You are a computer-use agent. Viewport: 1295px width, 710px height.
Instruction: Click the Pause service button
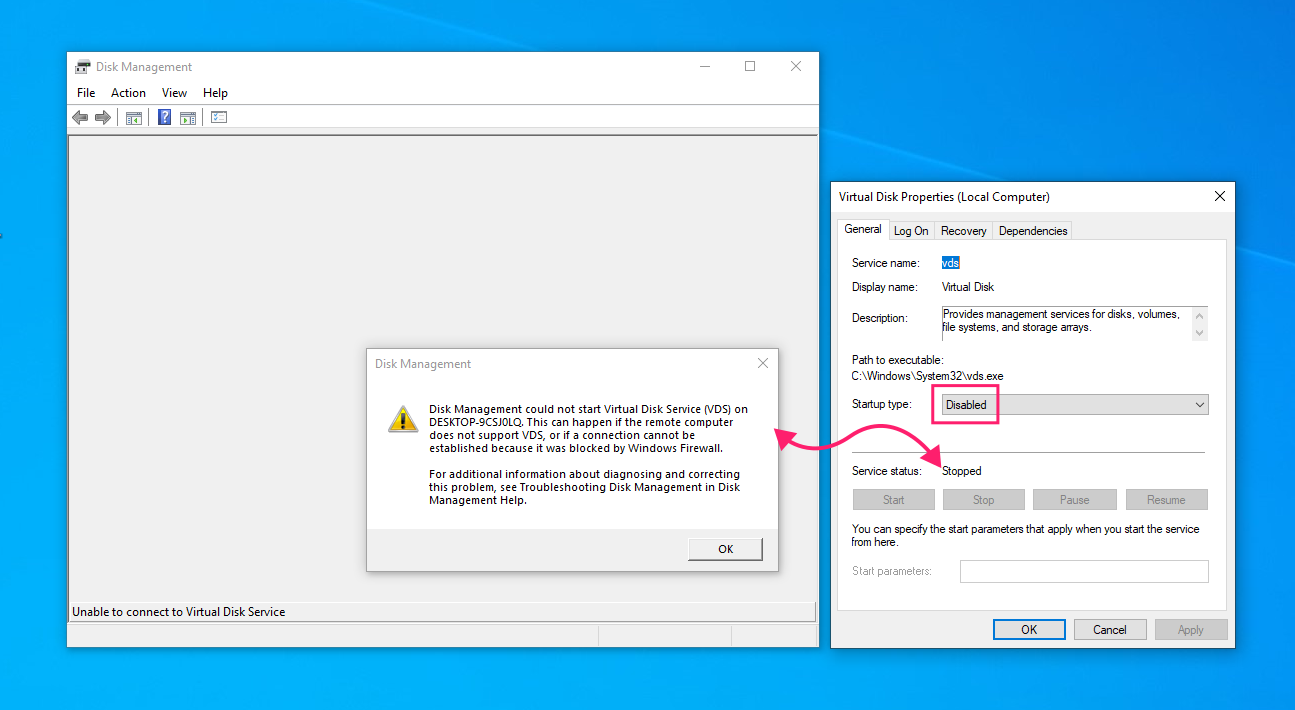[x=1075, y=500]
